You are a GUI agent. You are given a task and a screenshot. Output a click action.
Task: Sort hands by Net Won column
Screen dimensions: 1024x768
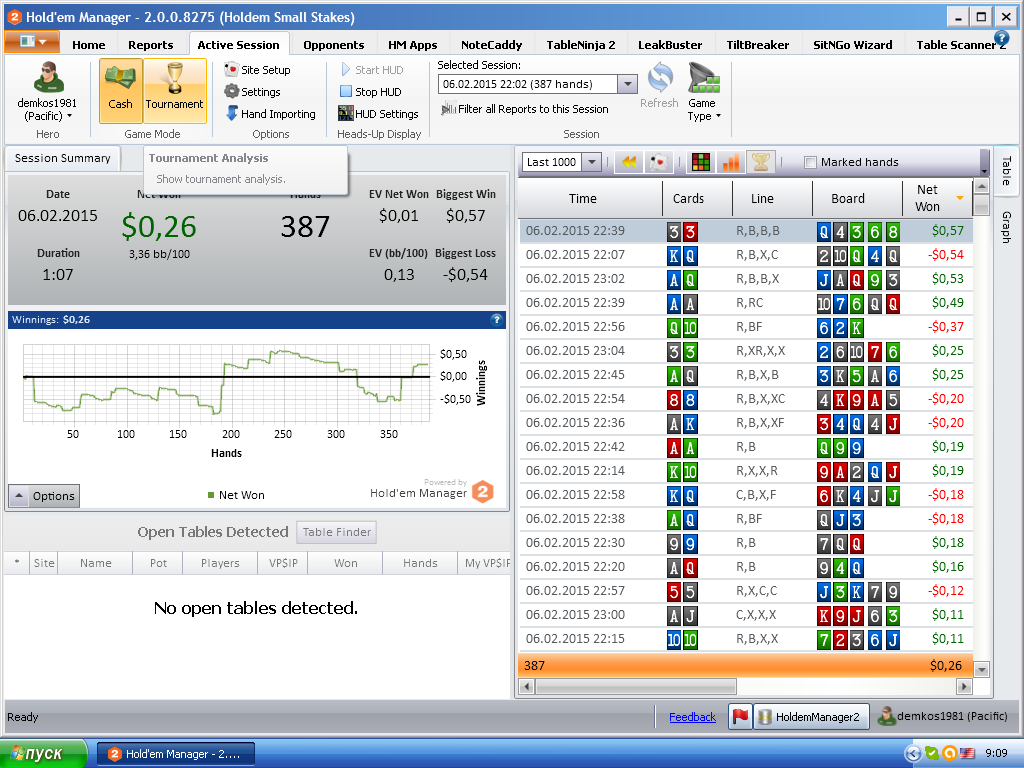point(936,198)
